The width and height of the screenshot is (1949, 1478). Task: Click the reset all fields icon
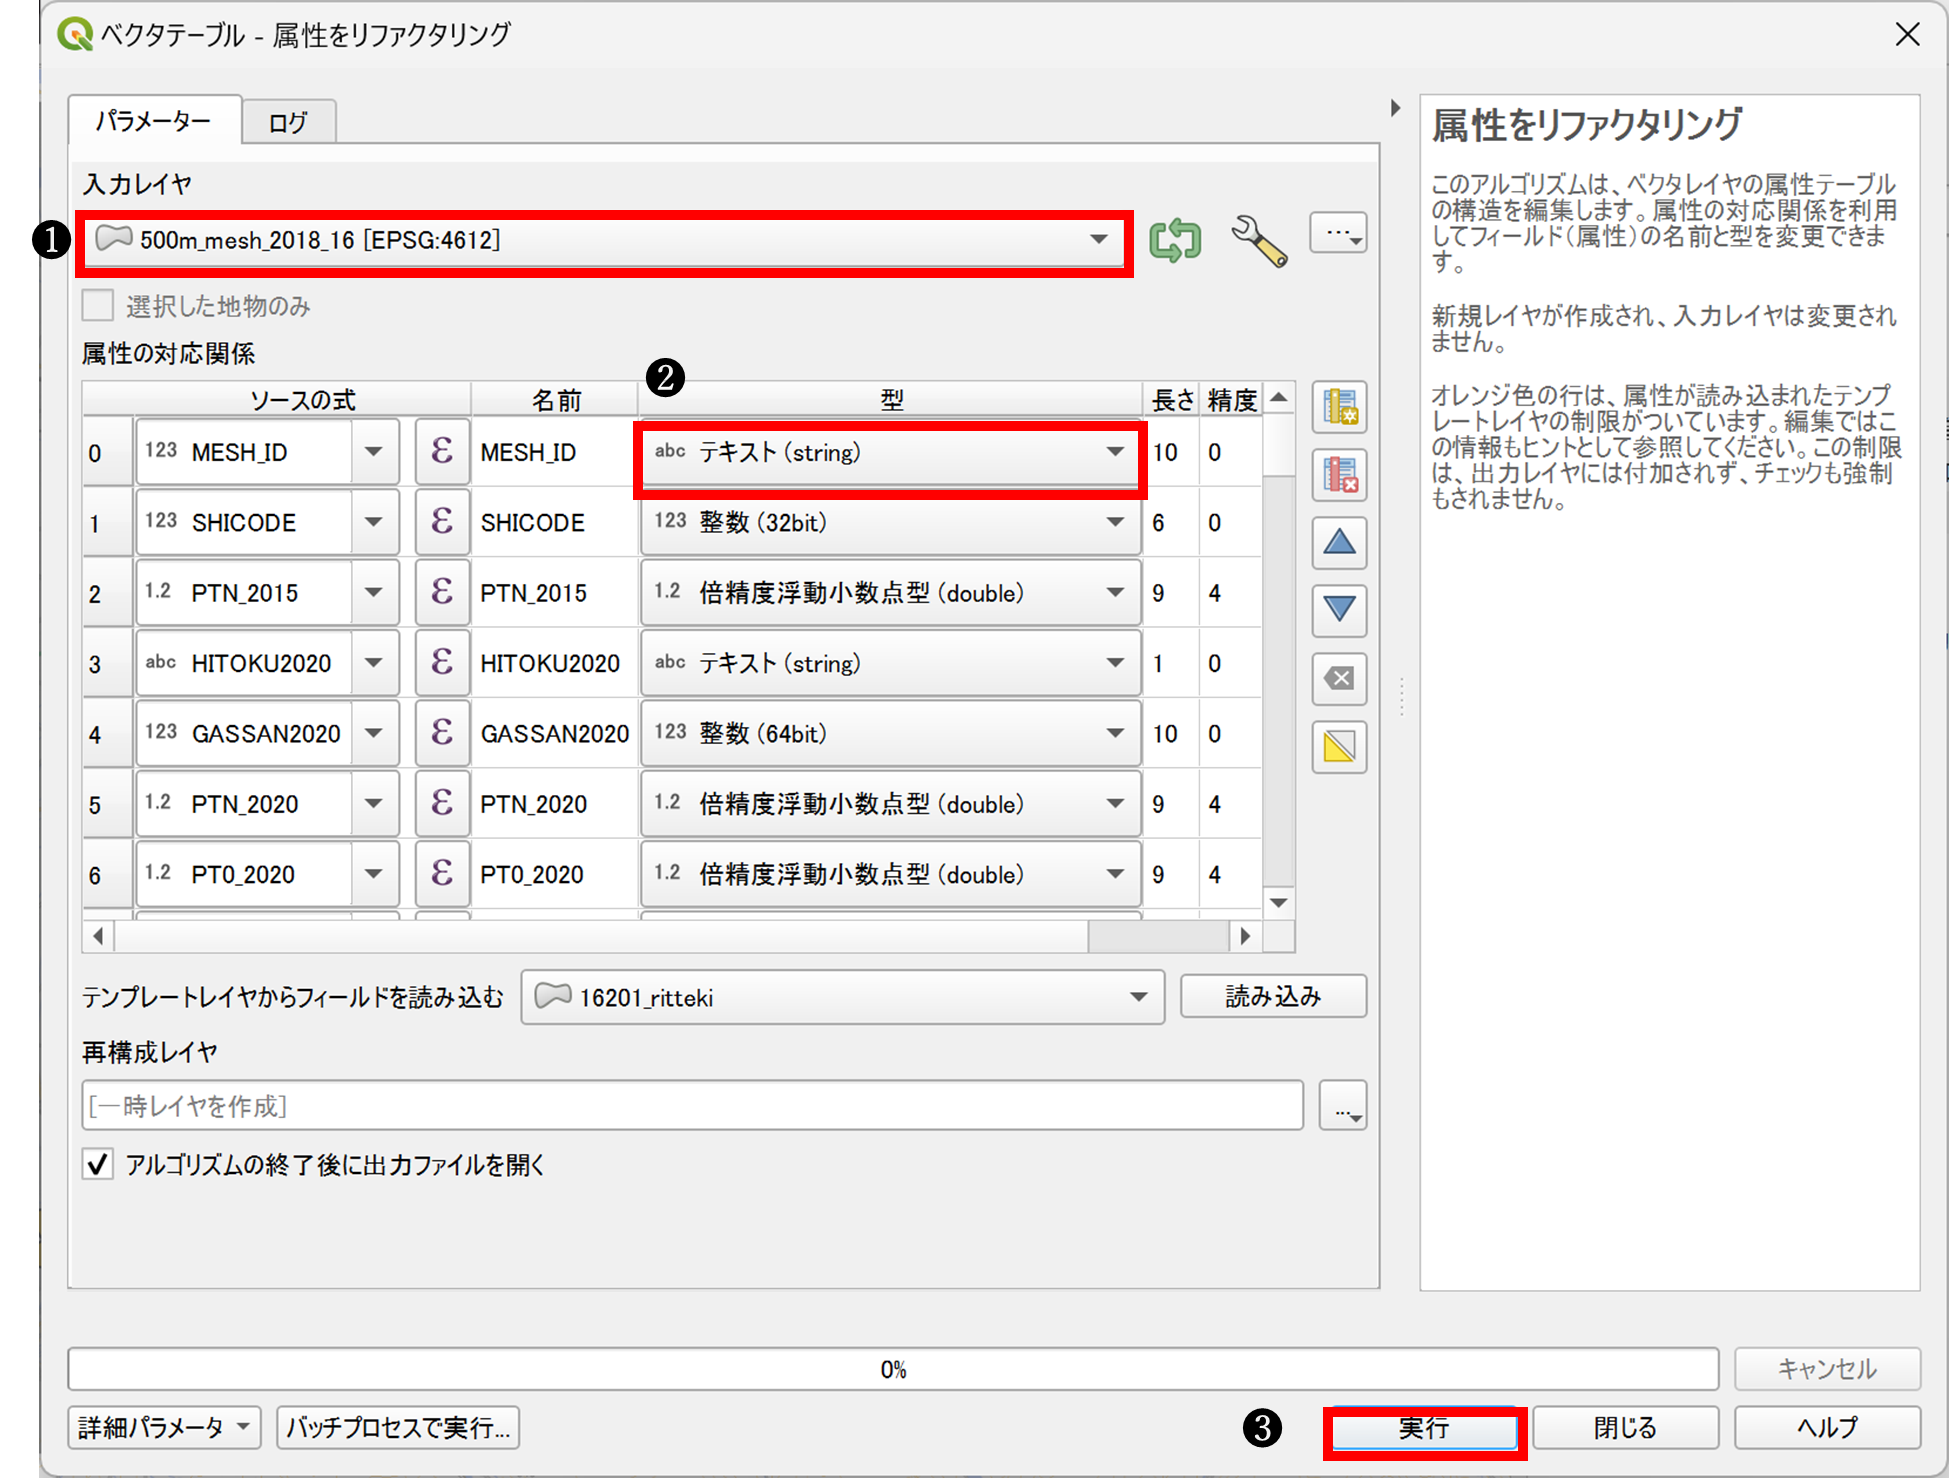[1339, 678]
